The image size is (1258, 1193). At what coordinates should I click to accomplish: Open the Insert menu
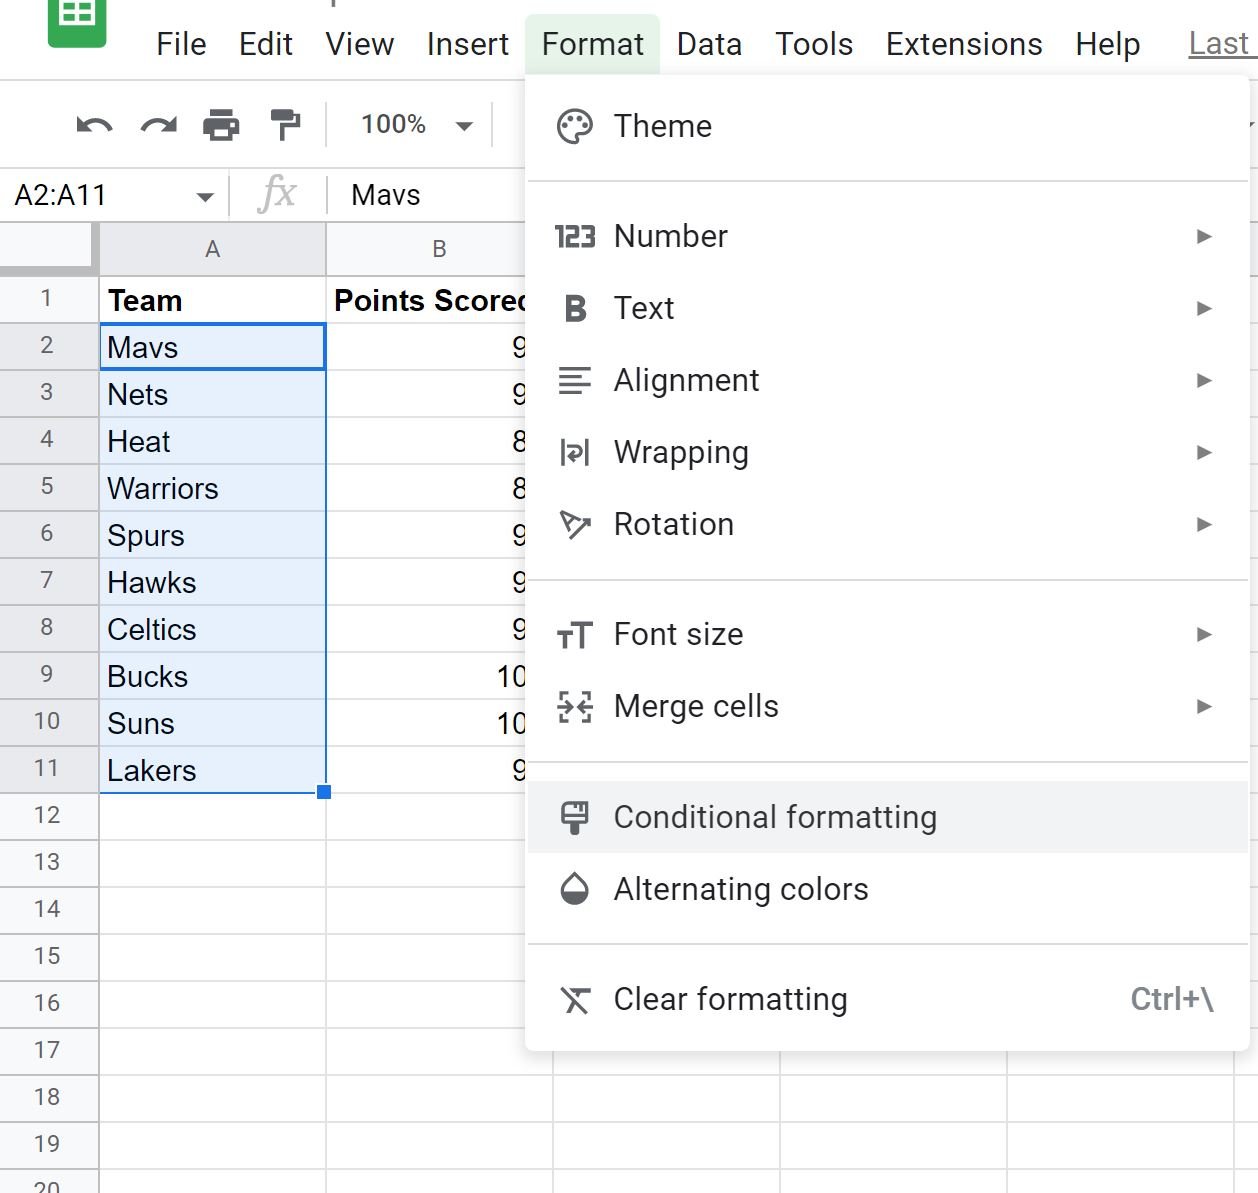468,44
